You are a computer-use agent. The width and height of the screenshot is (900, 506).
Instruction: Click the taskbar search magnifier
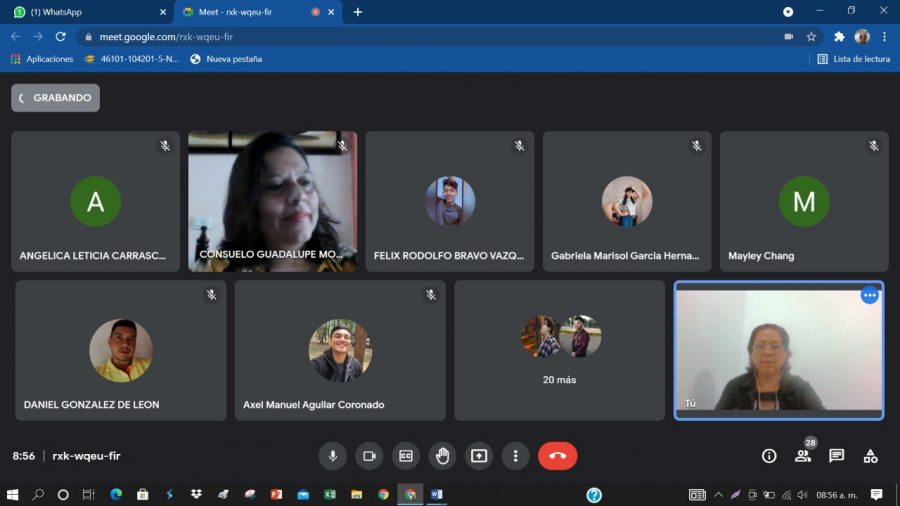[x=38, y=495]
